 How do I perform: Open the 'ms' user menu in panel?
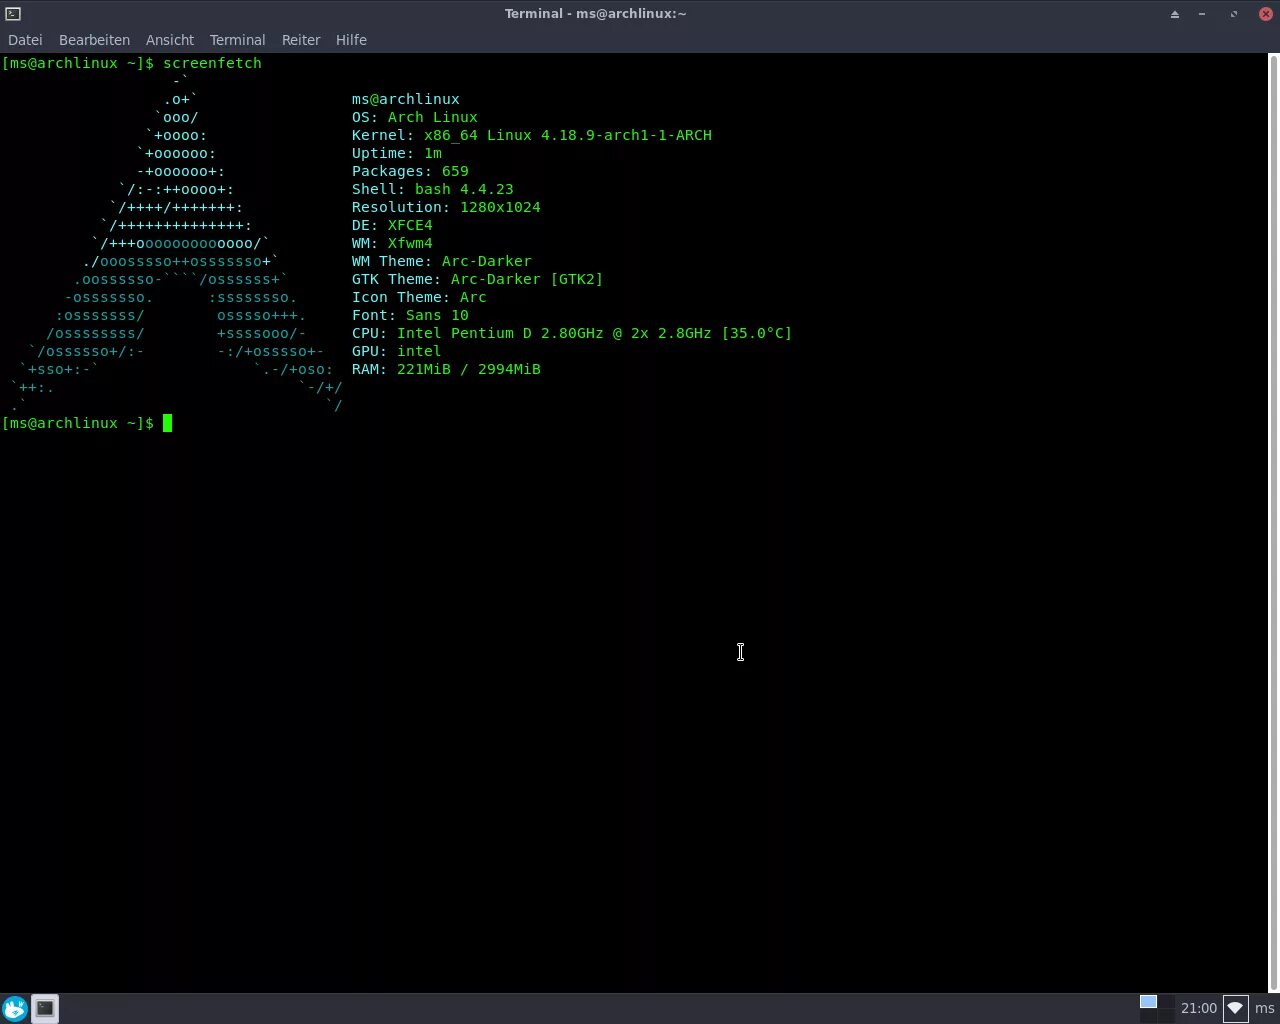1265,1008
